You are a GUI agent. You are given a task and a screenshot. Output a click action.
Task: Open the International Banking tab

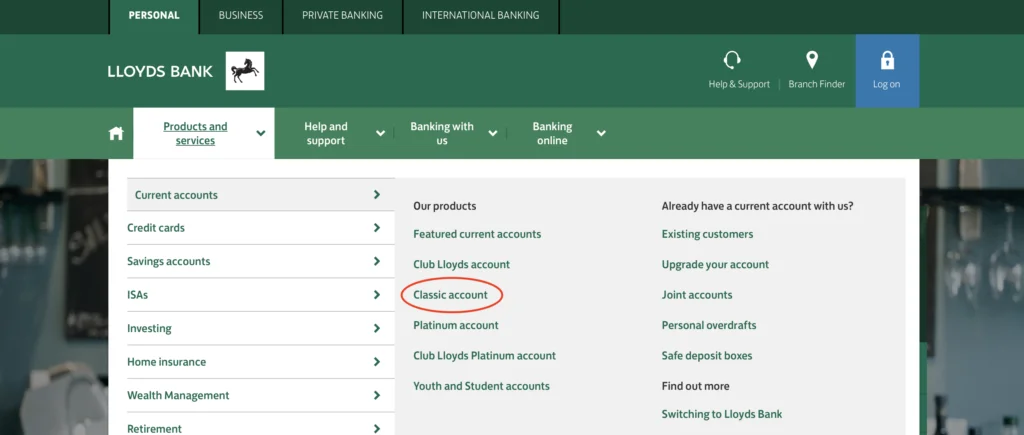481,15
